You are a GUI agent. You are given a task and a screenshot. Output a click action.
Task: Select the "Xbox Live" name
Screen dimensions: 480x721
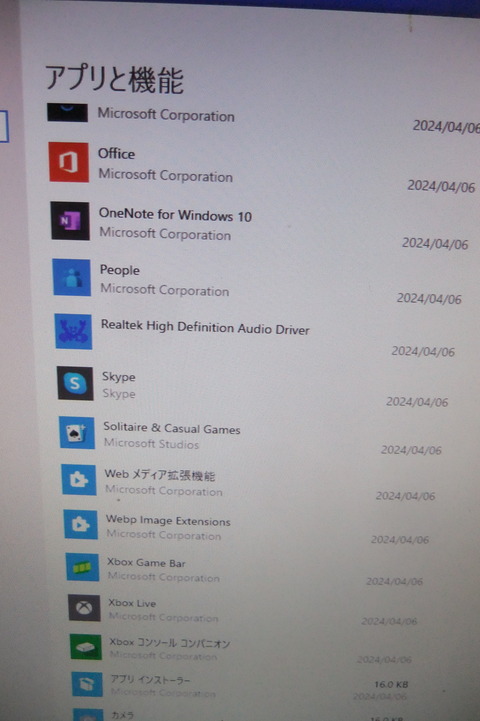[132, 603]
